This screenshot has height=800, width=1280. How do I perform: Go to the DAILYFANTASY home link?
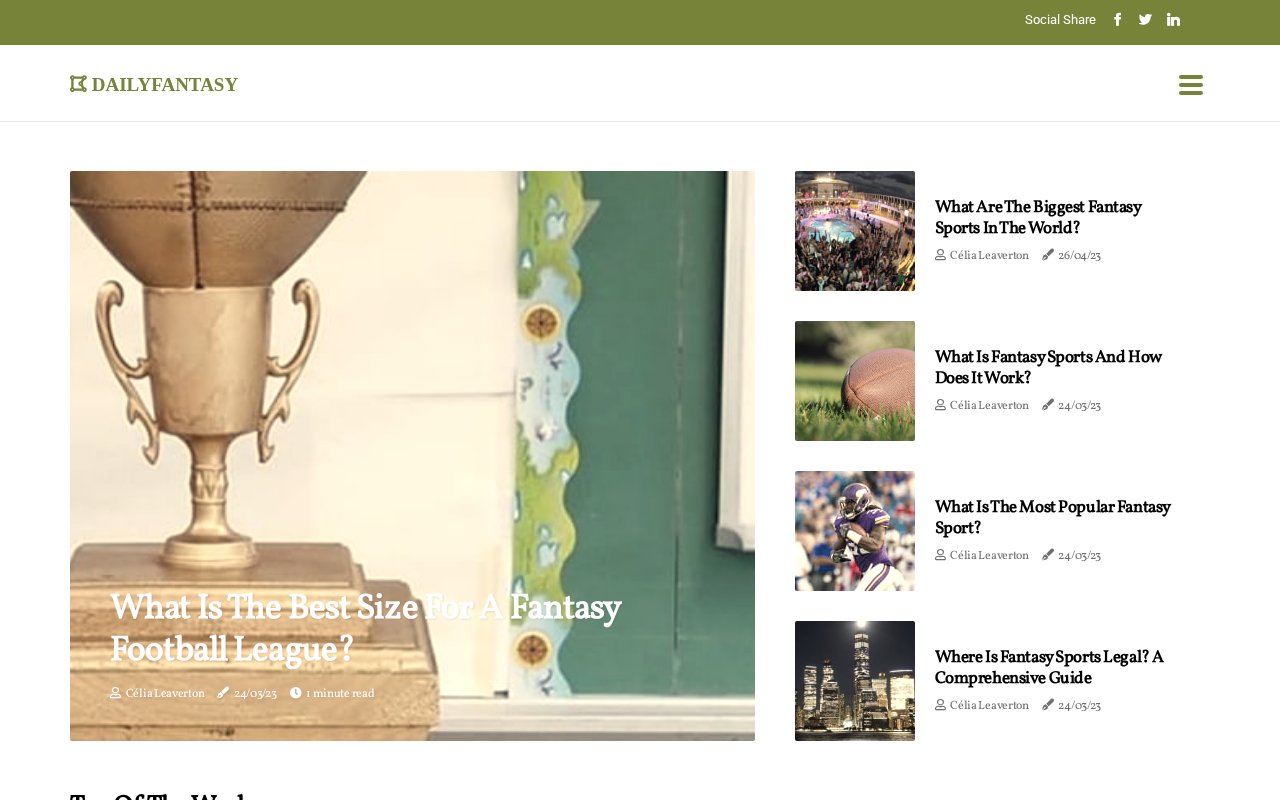coord(154,85)
